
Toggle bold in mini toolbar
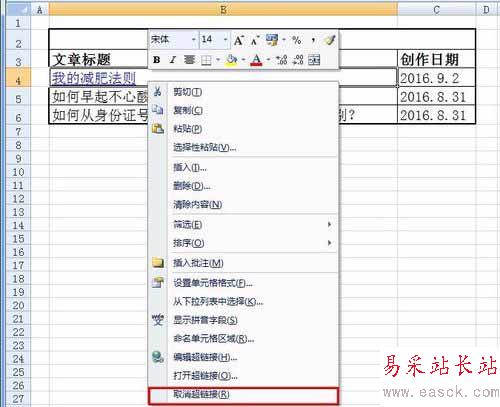click(157, 60)
